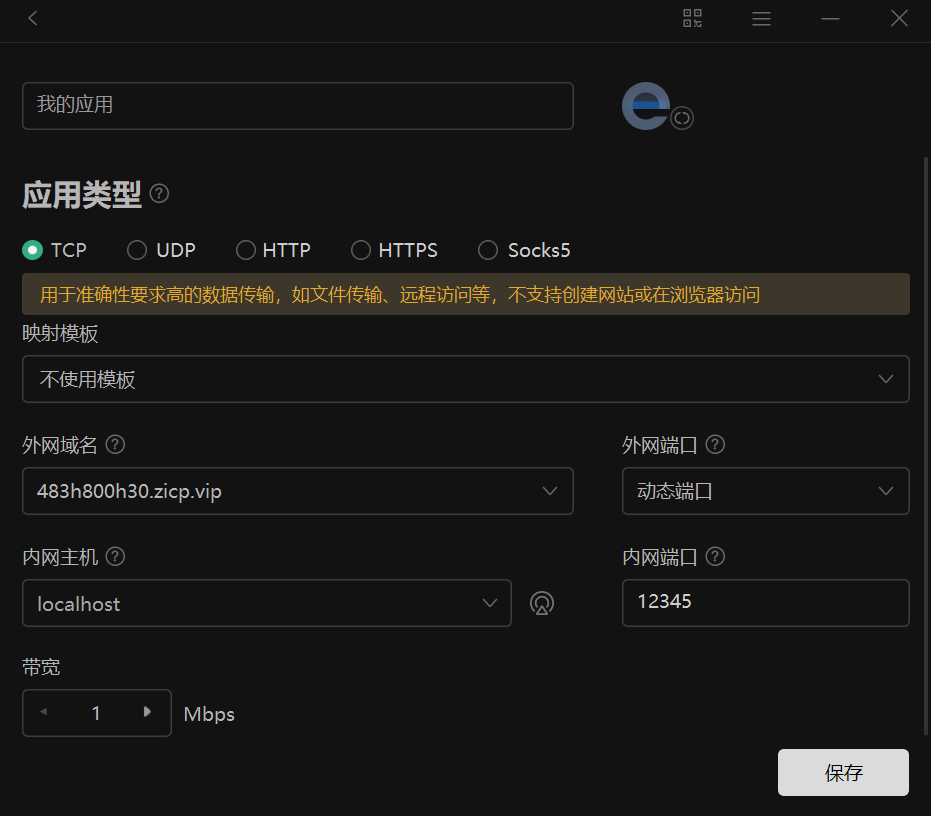
Task: Increase bandwidth with right arrow stepper
Action: click(148, 712)
